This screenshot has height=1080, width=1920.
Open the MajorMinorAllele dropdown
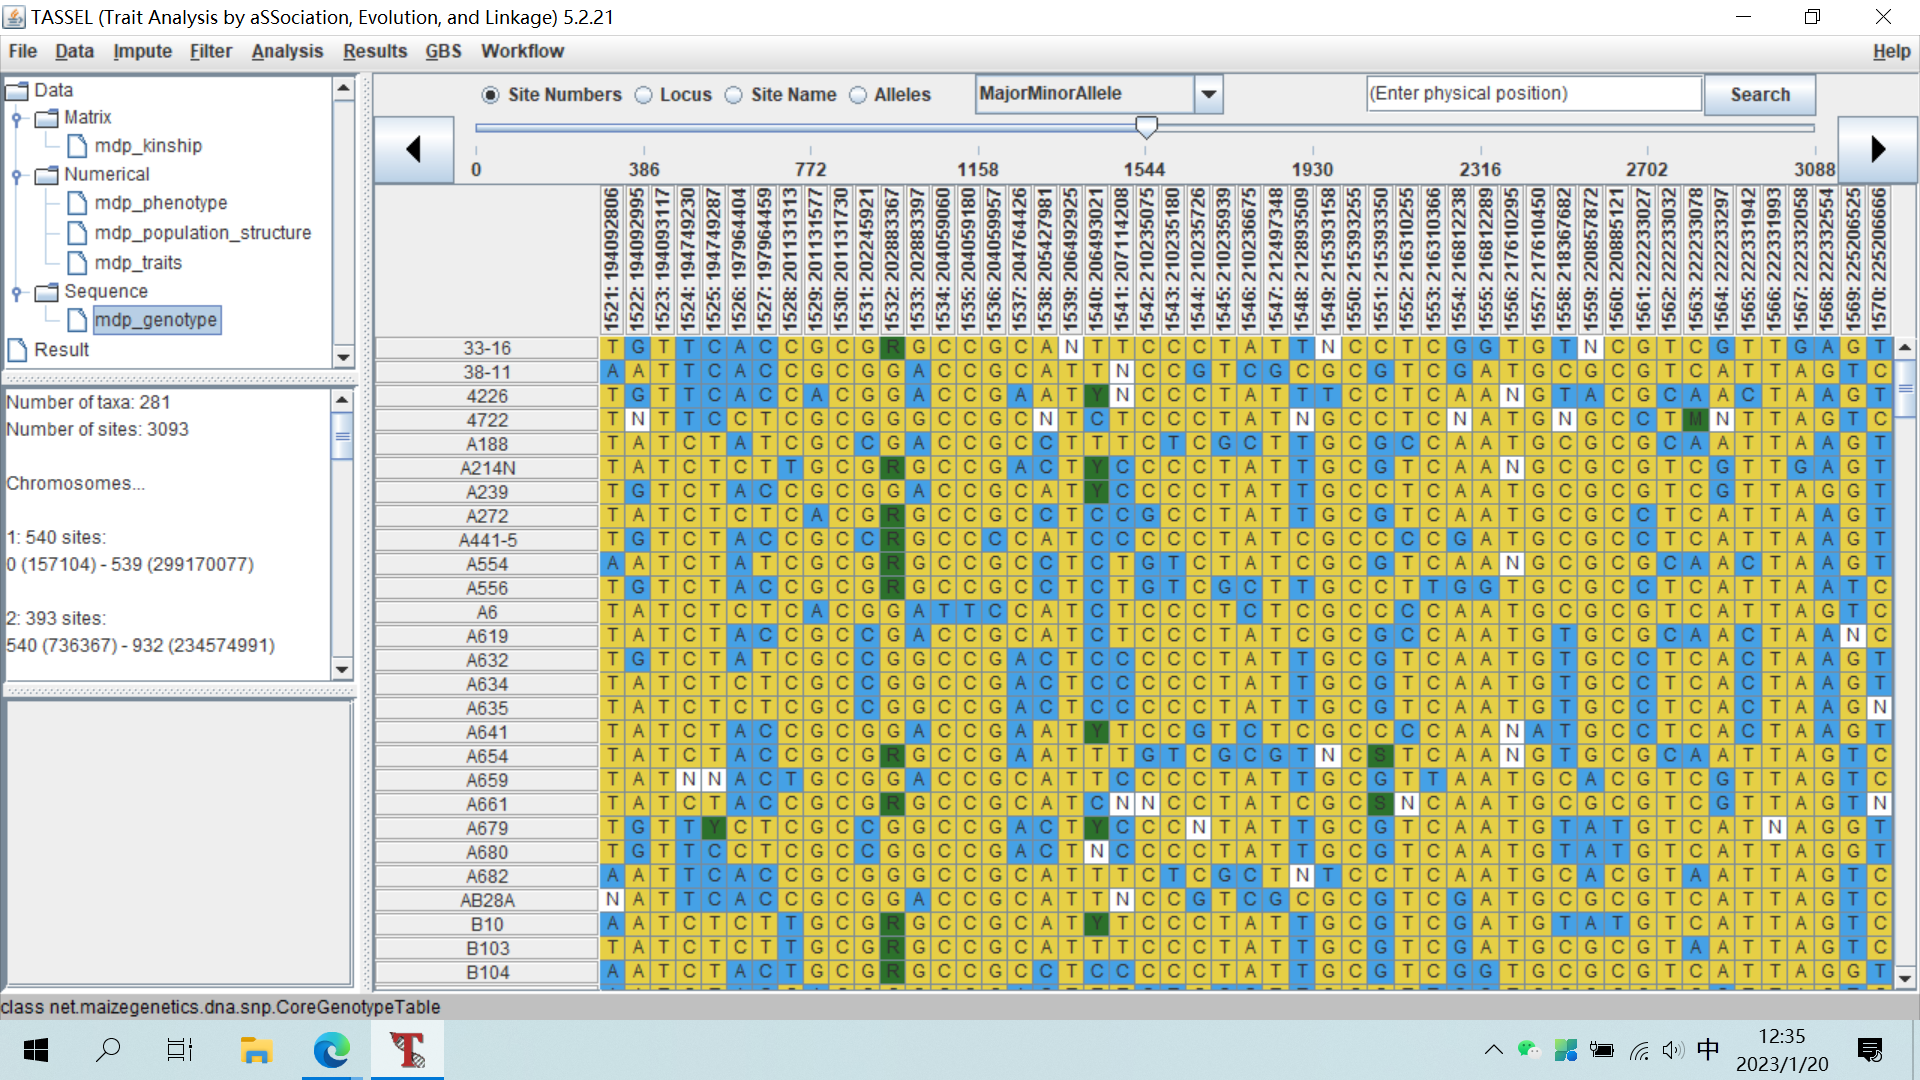(x=1209, y=94)
